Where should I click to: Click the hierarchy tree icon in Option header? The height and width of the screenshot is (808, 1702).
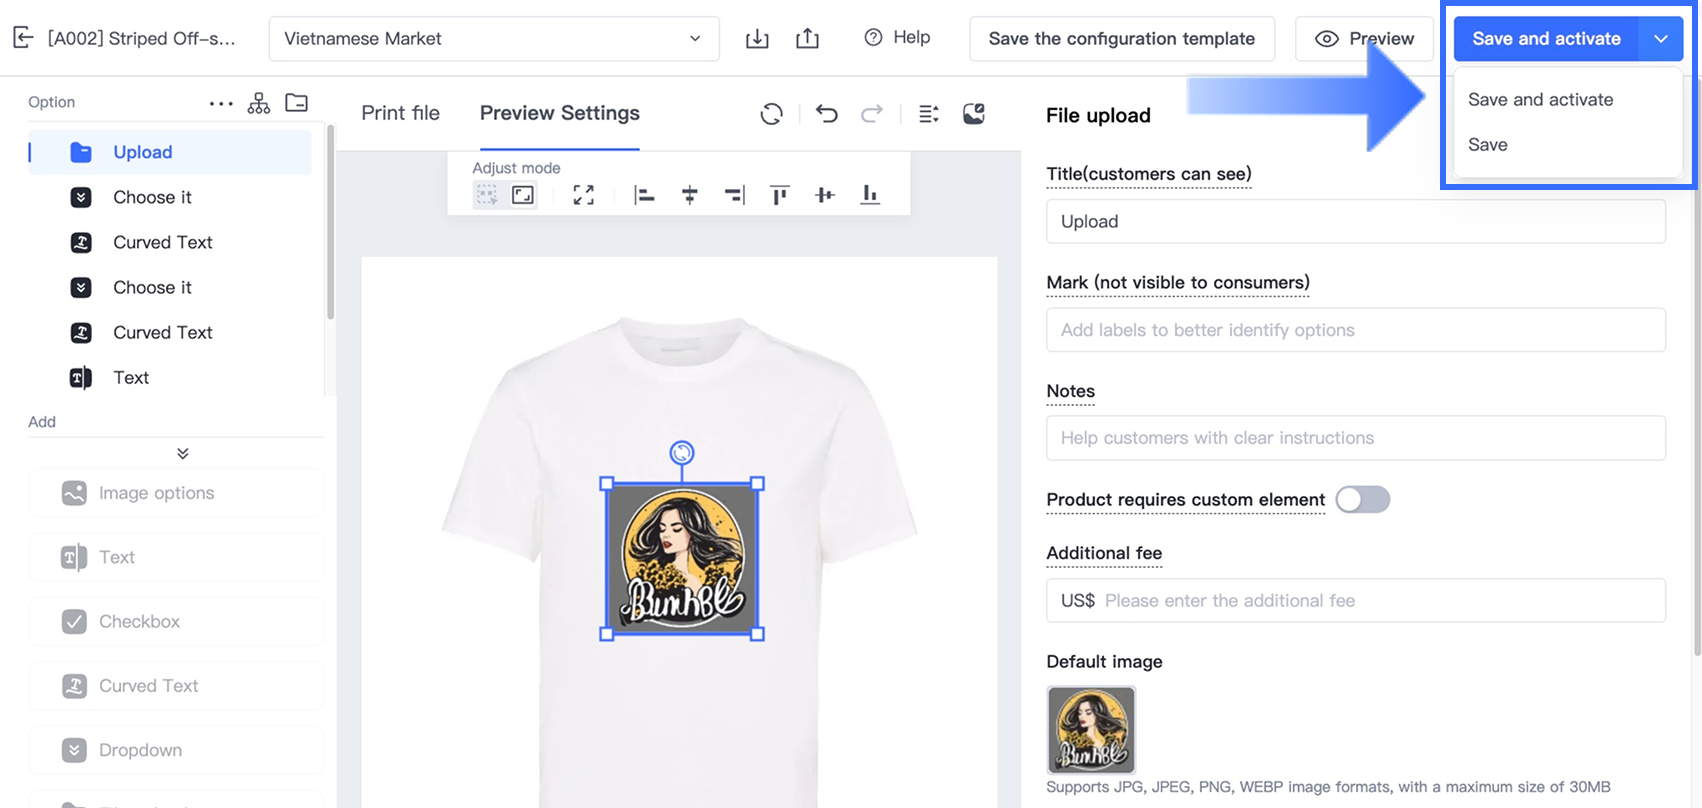point(259,103)
